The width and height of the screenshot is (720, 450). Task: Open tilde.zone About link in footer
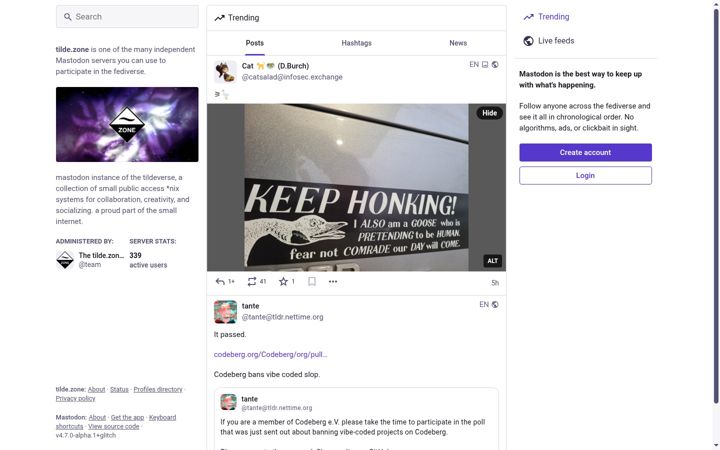[x=96, y=389]
